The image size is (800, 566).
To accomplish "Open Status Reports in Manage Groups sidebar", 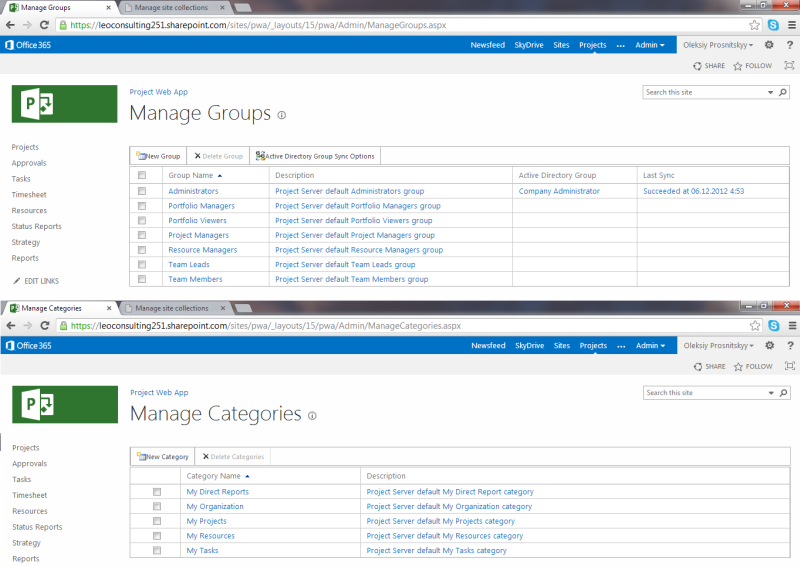I will (36, 226).
